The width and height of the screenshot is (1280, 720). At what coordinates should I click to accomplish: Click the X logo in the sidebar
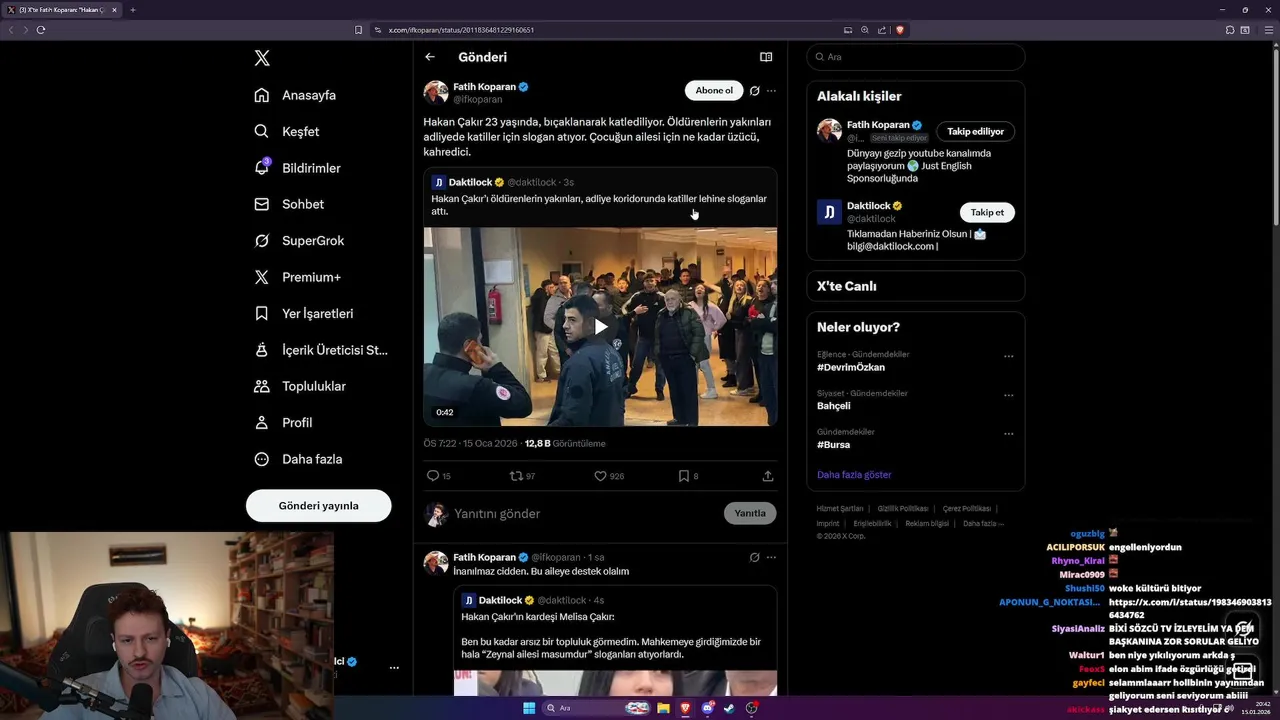tap(262, 58)
